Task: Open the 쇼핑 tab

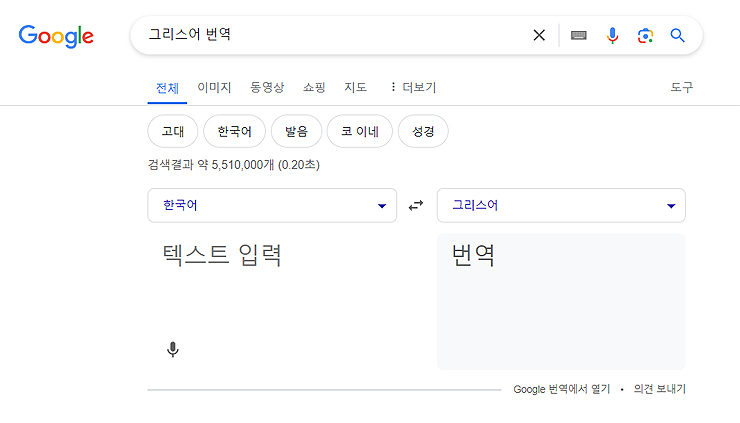Action: [314, 87]
